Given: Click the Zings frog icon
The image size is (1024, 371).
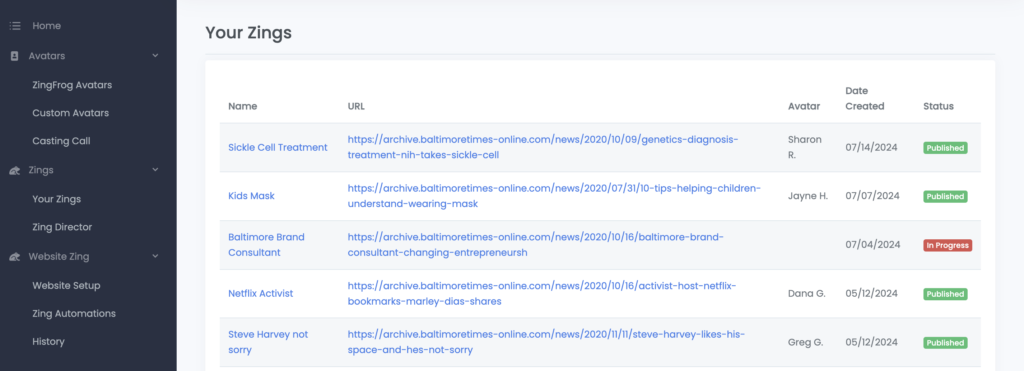Looking at the screenshot, I should pyautogui.click(x=15, y=170).
